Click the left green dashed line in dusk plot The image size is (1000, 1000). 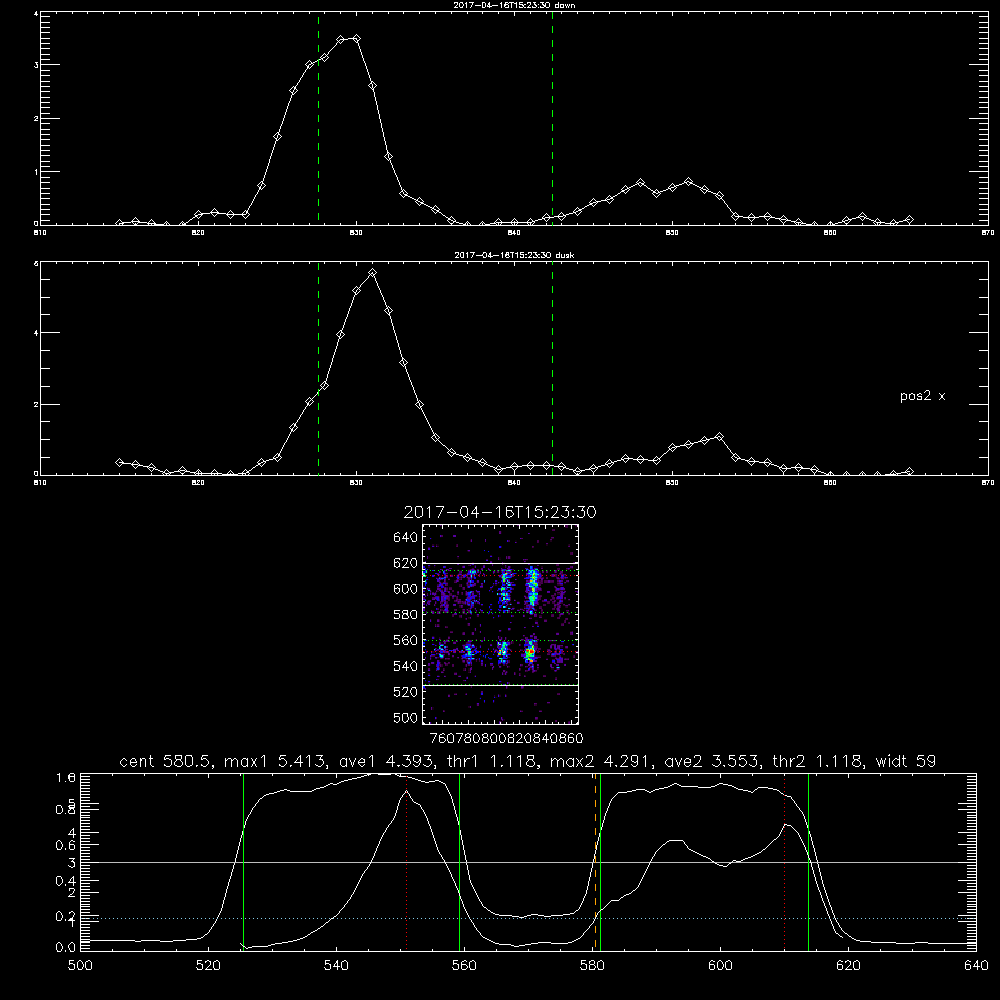[x=318, y=368]
